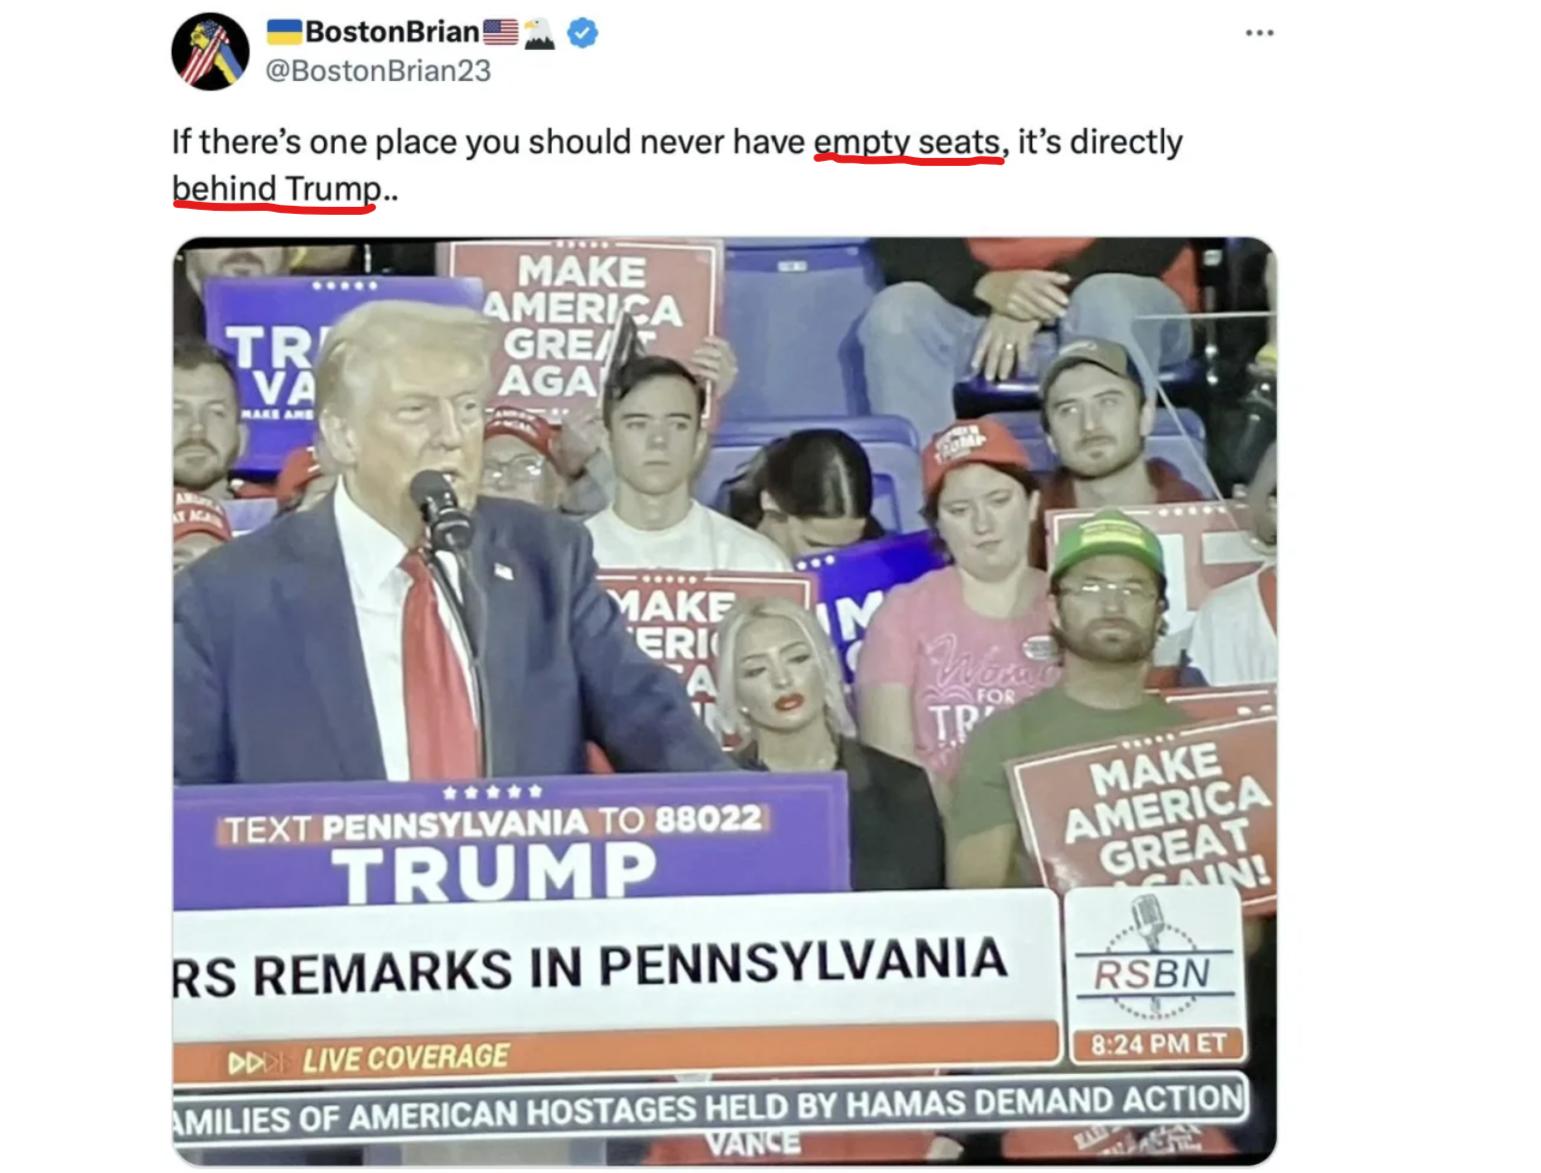Open BostonBrian's profile avatar
Viewport: 1541px width, 1173px height.
(209, 52)
